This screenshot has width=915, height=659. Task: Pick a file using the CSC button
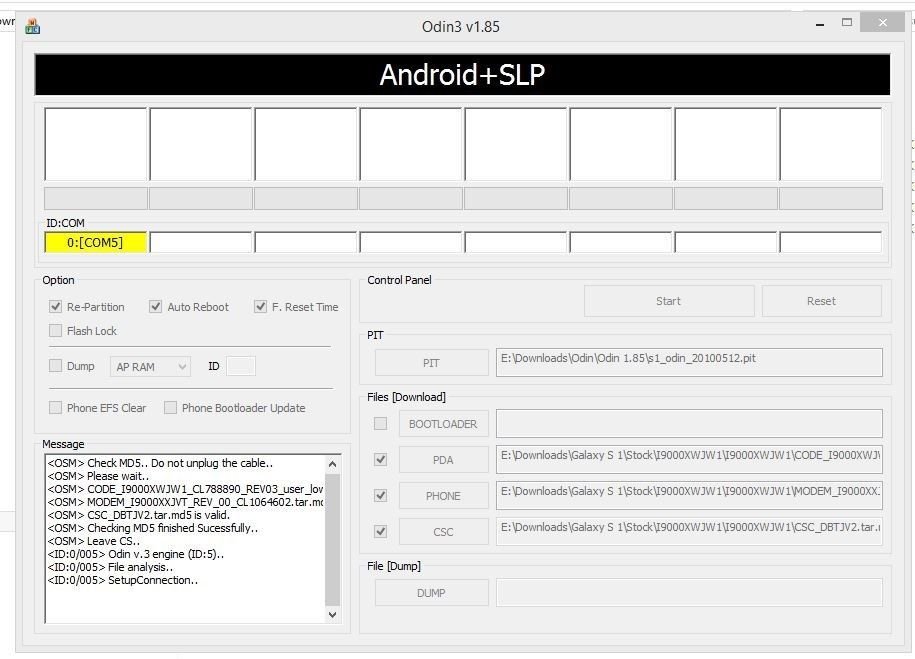pos(443,532)
